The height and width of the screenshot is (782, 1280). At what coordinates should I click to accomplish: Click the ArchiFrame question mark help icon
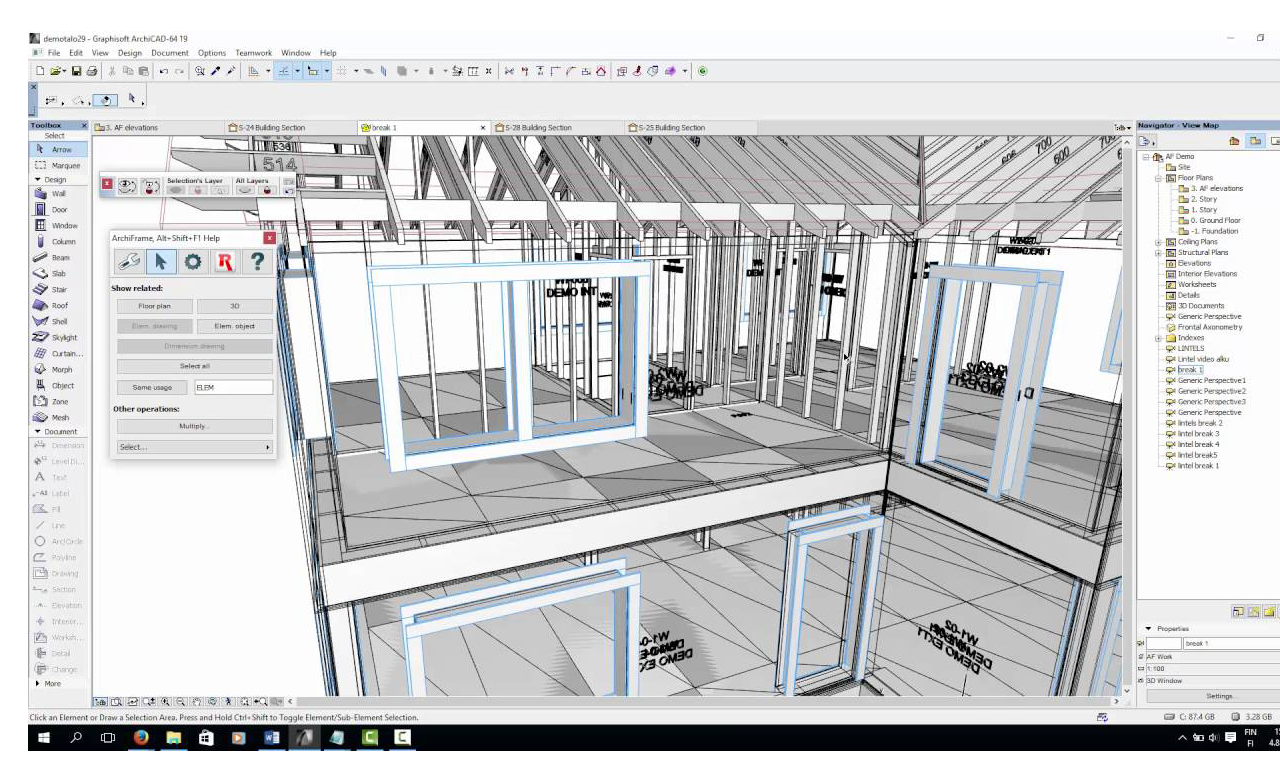click(x=257, y=262)
